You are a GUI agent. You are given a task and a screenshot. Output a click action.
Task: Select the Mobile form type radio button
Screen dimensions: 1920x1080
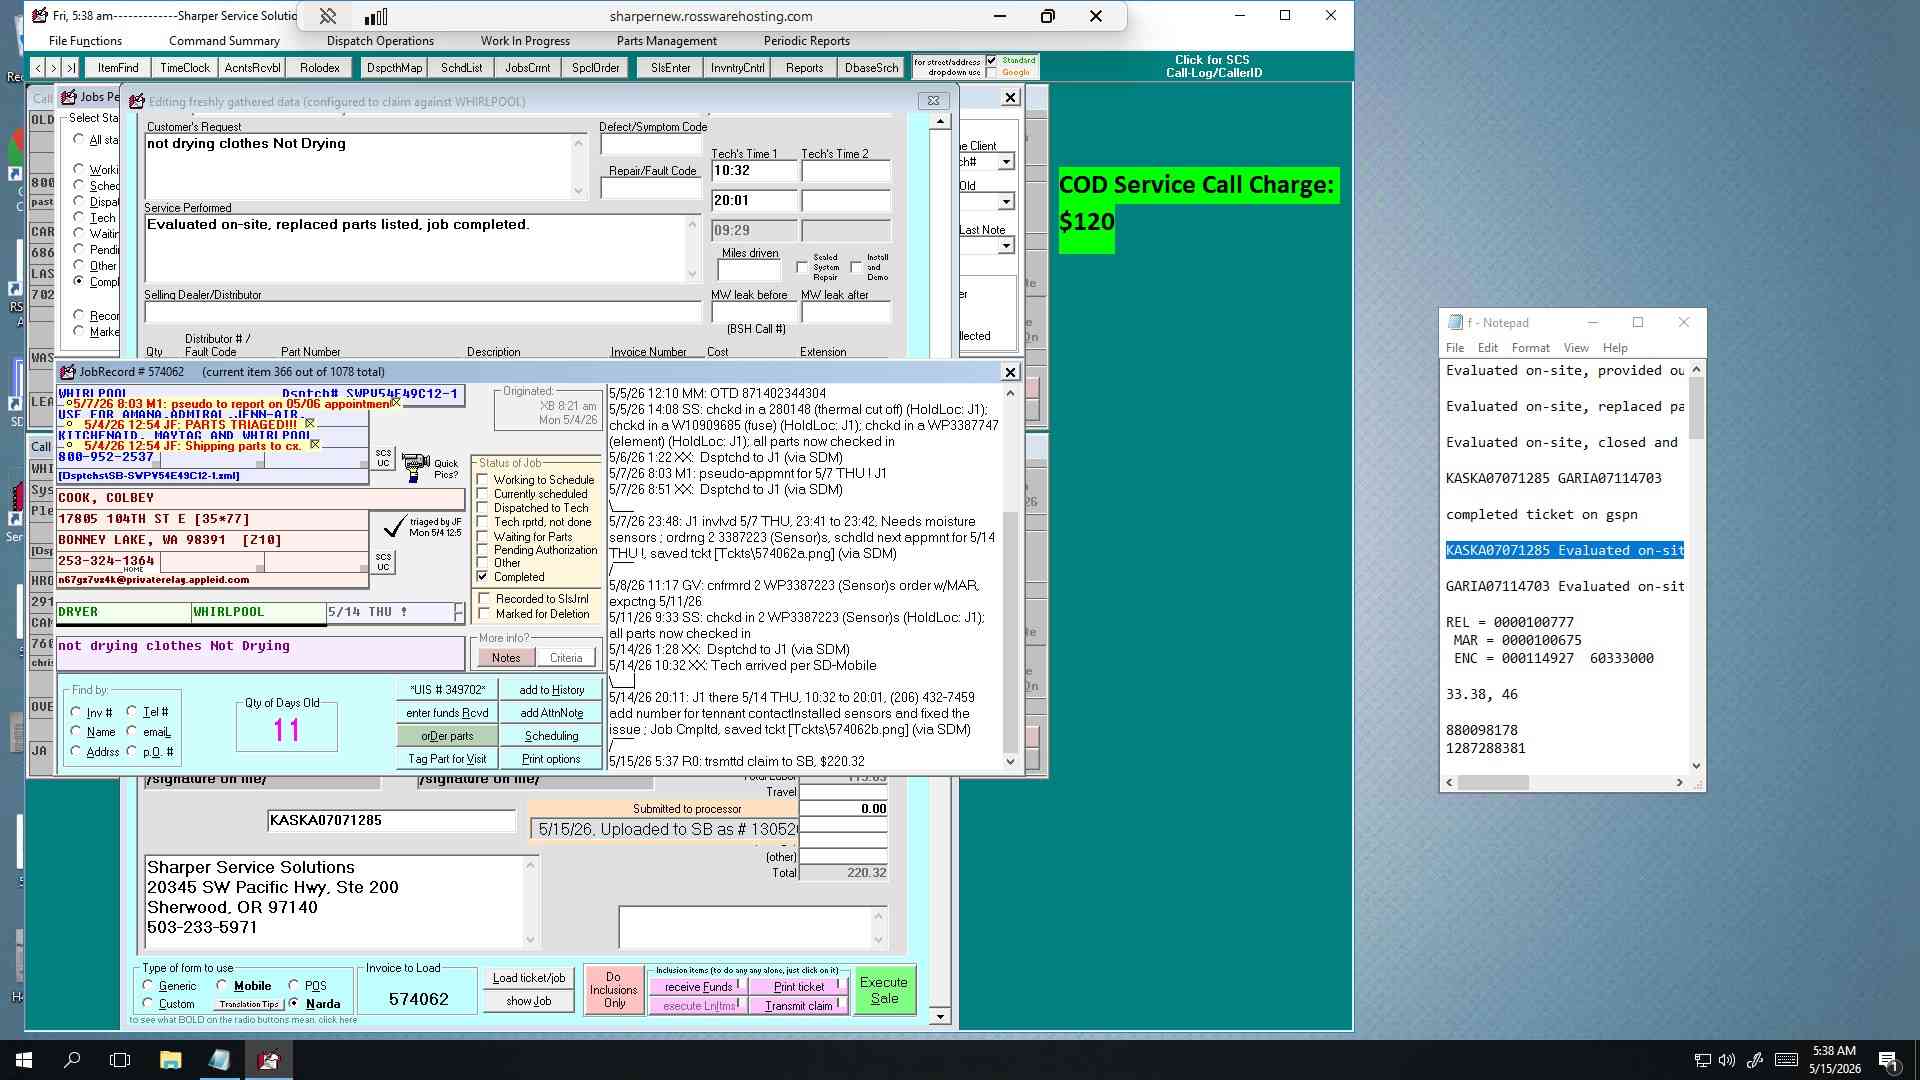[x=222, y=986]
